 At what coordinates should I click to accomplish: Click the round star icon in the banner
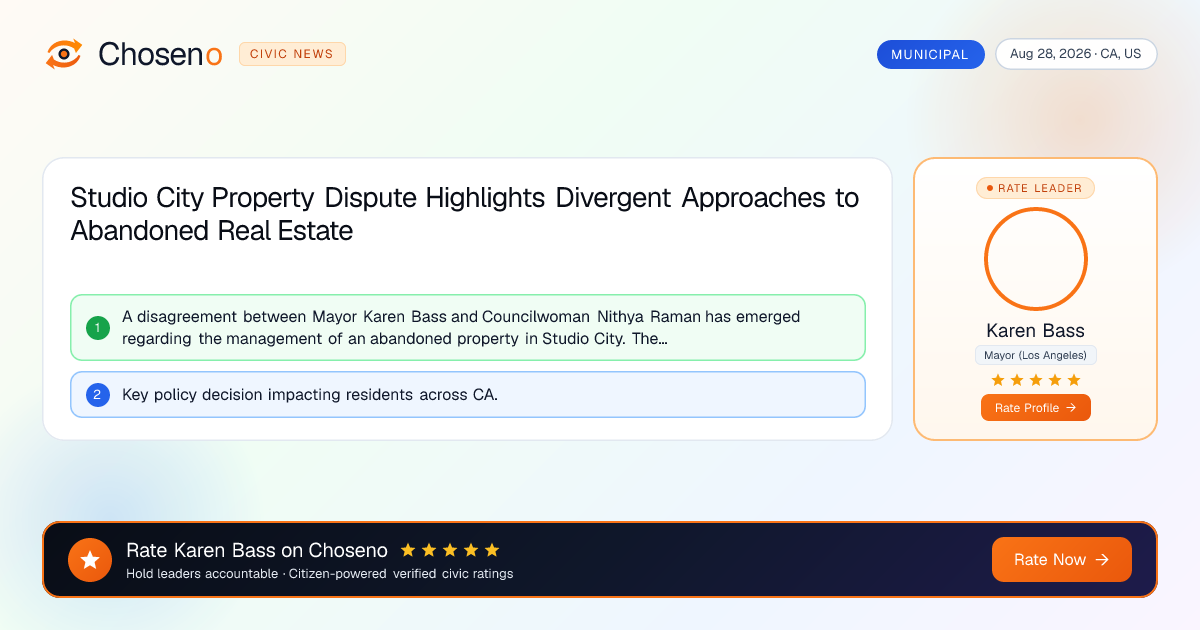tap(90, 560)
